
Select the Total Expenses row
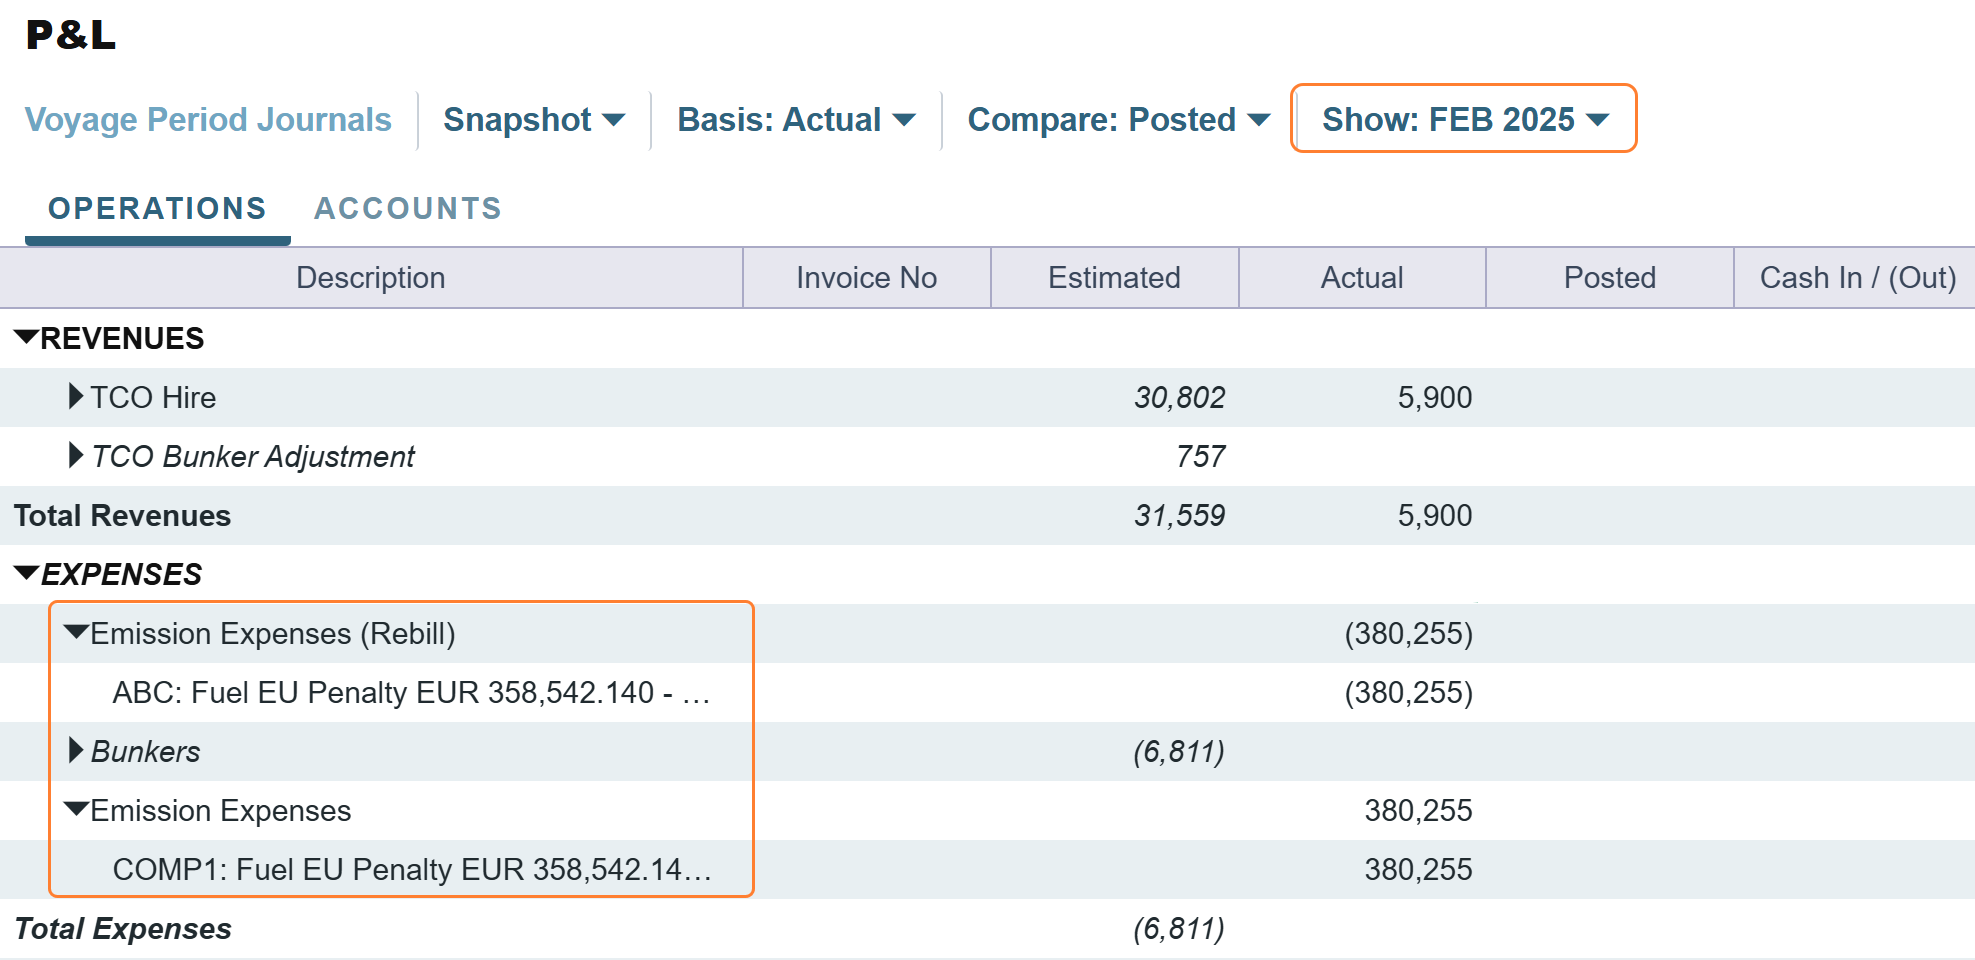click(122, 928)
